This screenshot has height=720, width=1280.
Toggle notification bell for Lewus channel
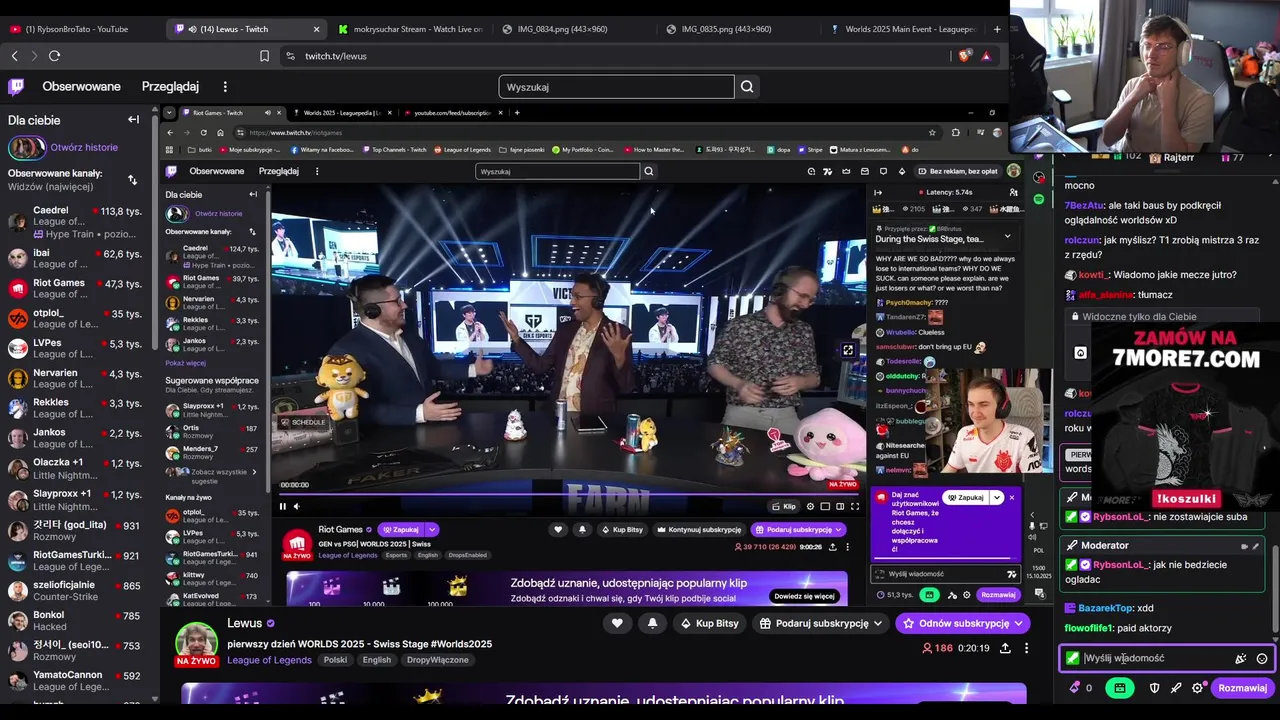[x=652, y=623]
